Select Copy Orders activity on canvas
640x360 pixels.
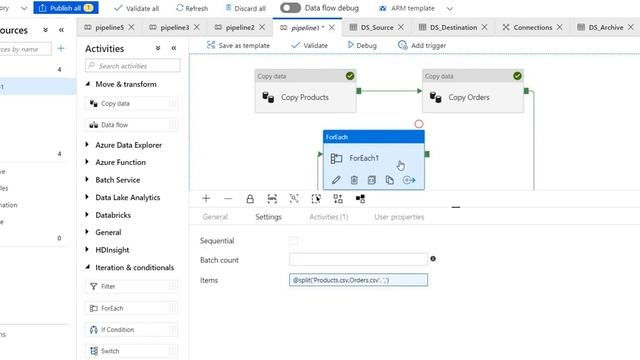click(x=473, y=91)
